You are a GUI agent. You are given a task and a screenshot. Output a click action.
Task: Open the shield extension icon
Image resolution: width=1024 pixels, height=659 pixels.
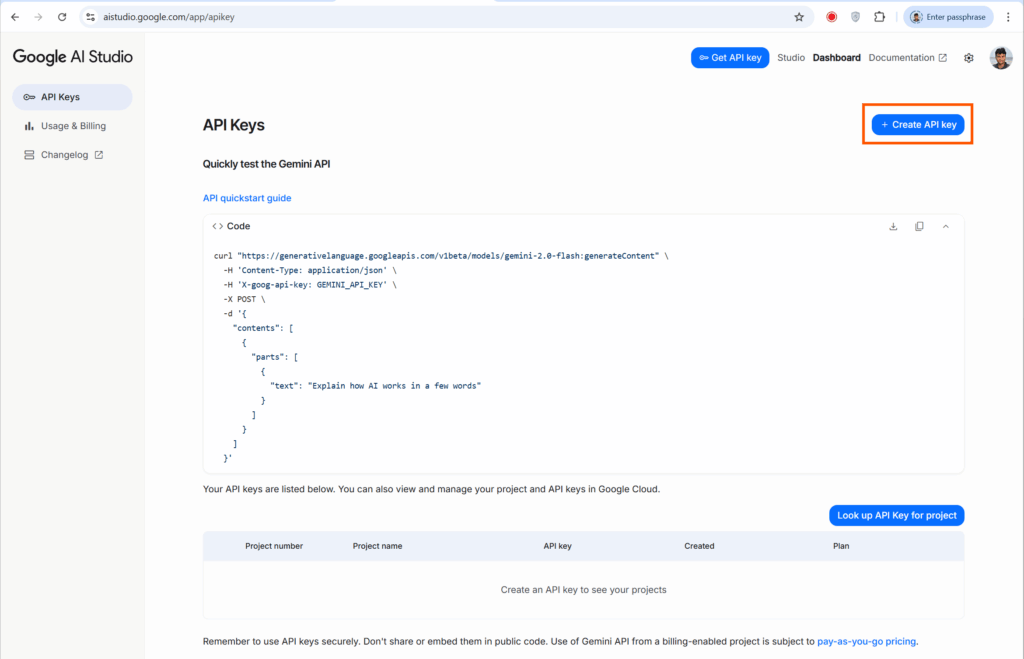[x=856, y=17]
